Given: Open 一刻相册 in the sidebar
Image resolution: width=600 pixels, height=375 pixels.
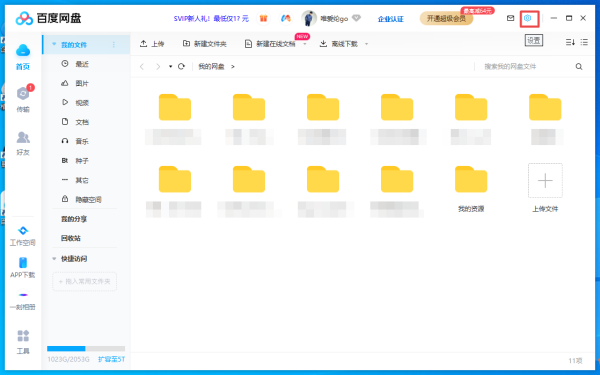Looking at the screenshot, I should (x=23, y=300).
